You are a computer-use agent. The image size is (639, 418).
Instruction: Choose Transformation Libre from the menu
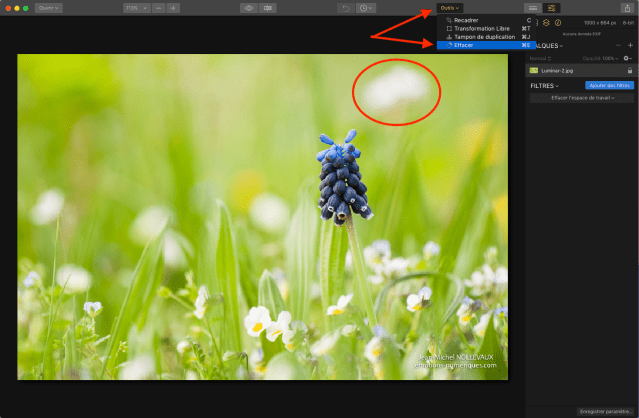(x=487, y=29)
